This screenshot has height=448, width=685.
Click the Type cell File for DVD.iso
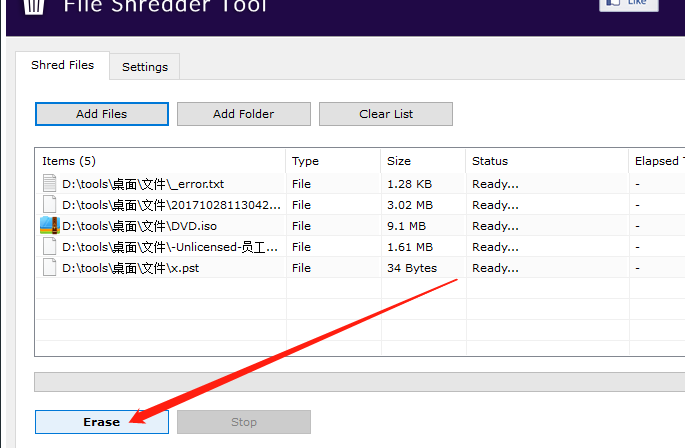pos(301,226)
